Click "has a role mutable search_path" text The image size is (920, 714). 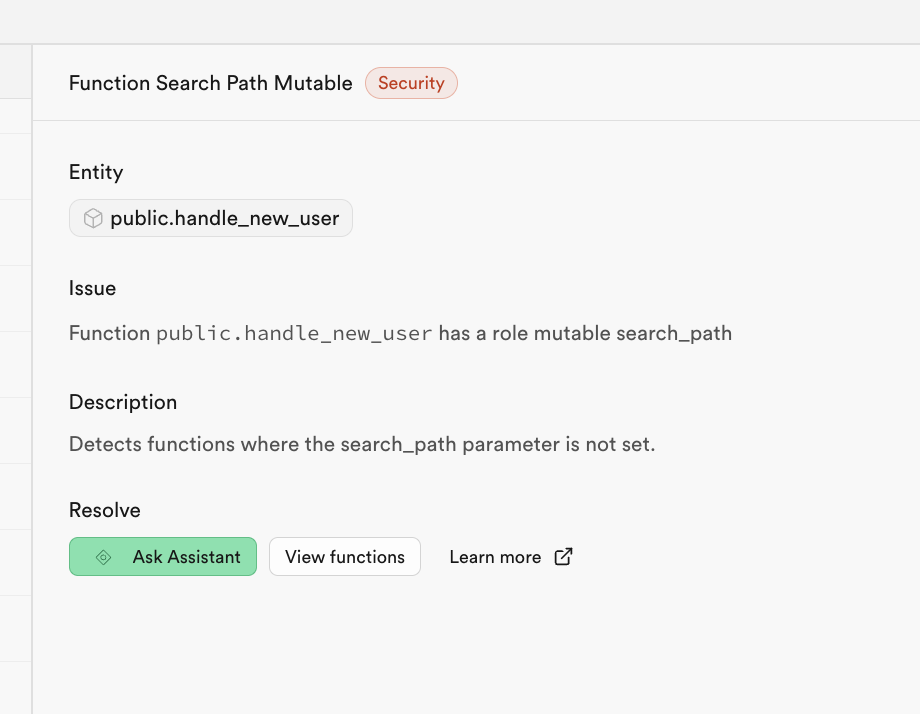585,333
